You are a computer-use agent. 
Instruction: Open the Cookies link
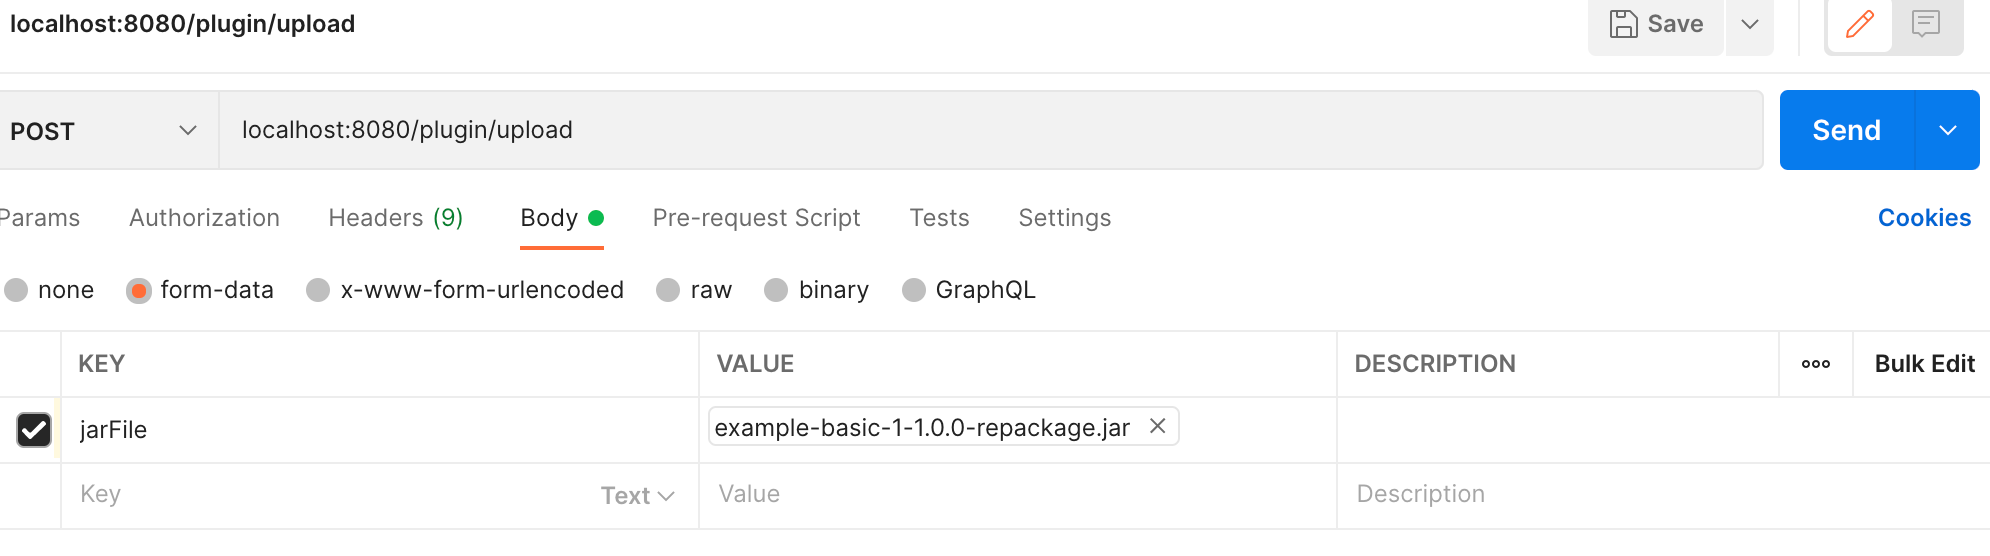(x=1923, y=218)
